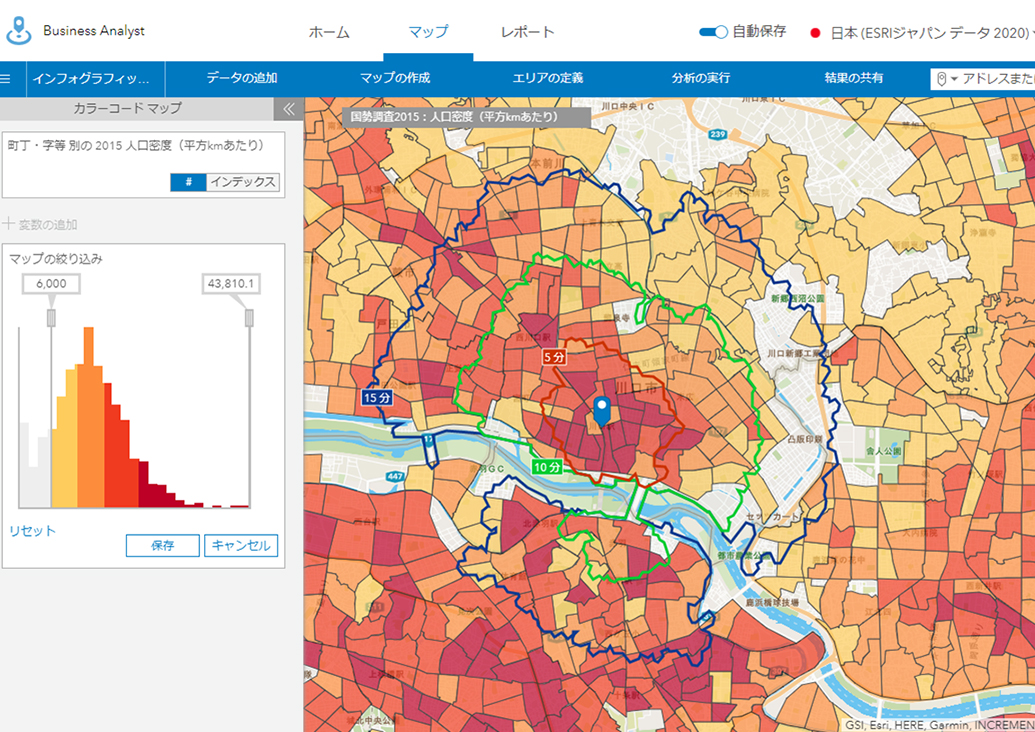
Task: Click the 10 分 drive-time label
Action: click(x=547, y=467)
